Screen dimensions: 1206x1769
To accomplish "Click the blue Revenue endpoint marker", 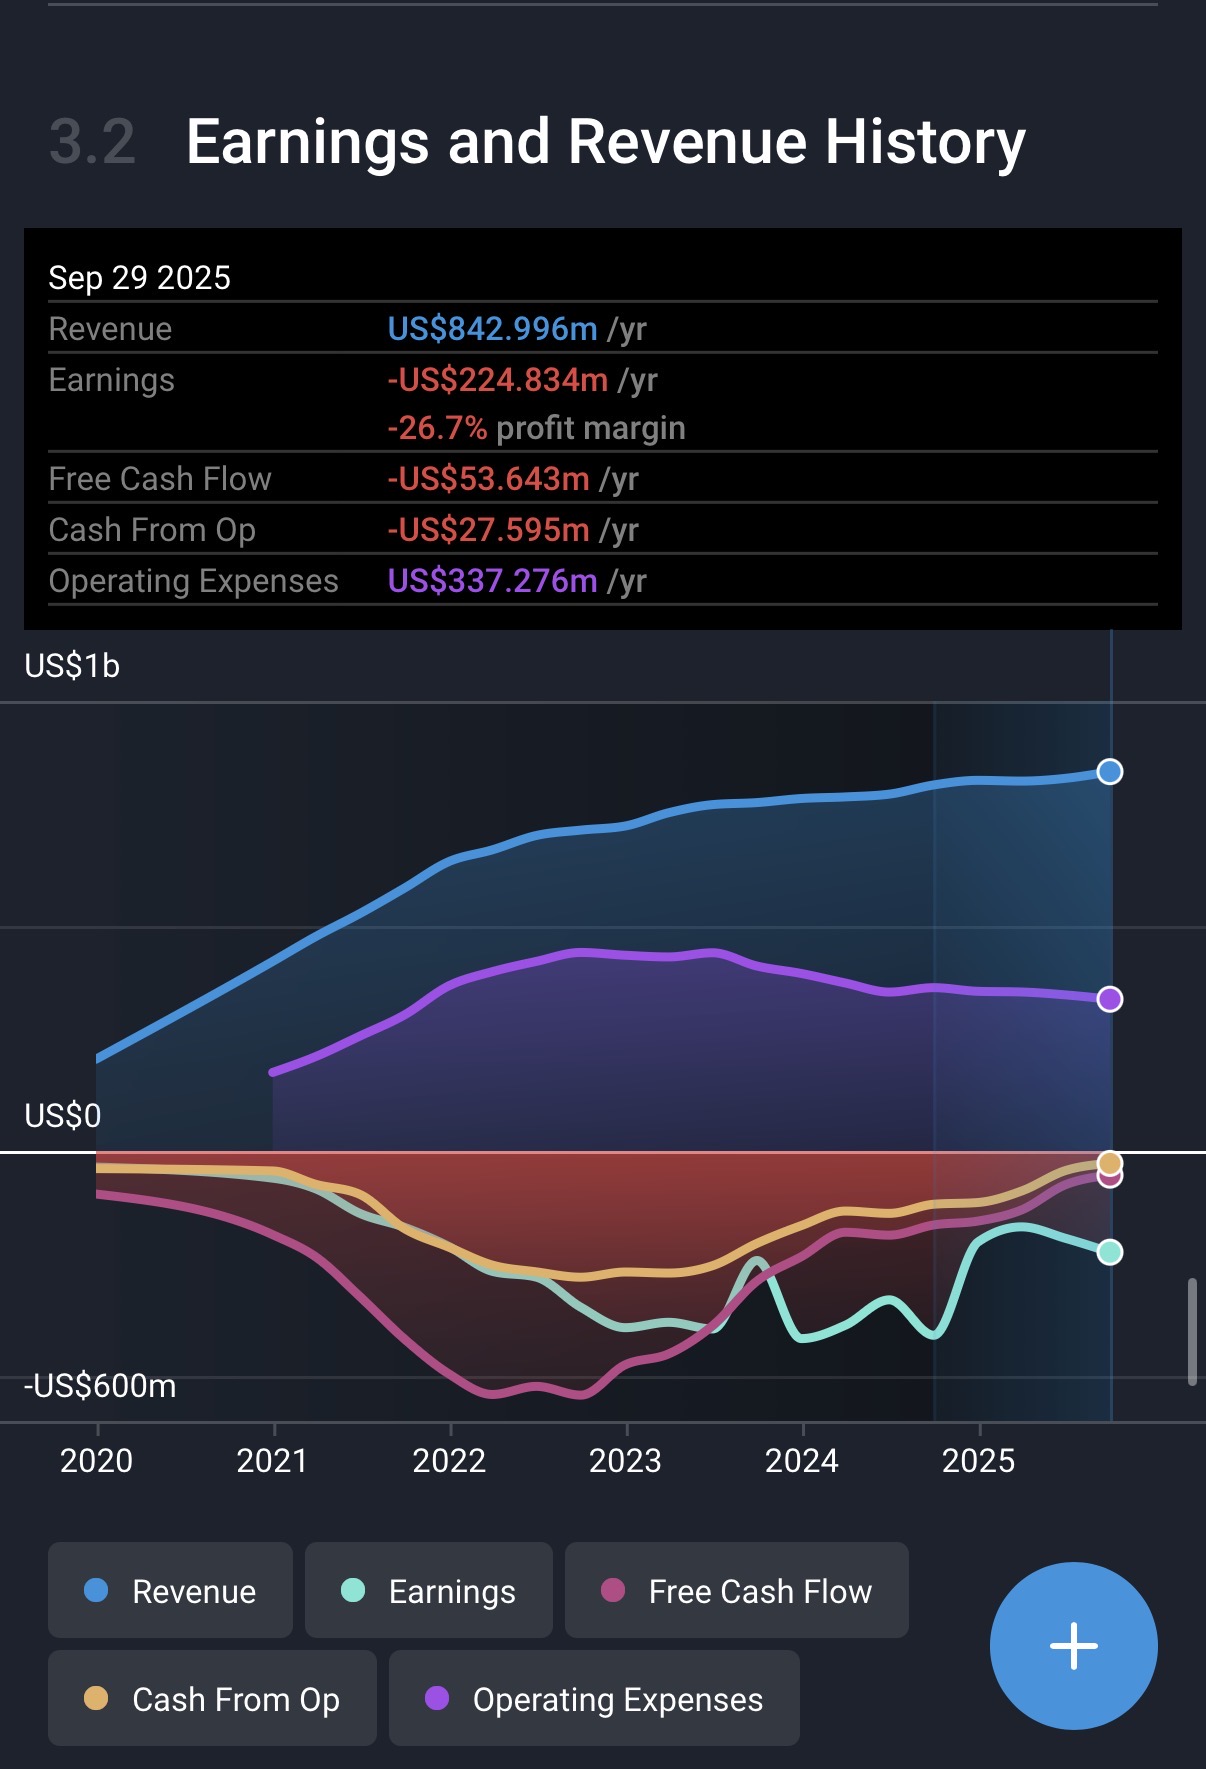I will tap(1109, 772).
